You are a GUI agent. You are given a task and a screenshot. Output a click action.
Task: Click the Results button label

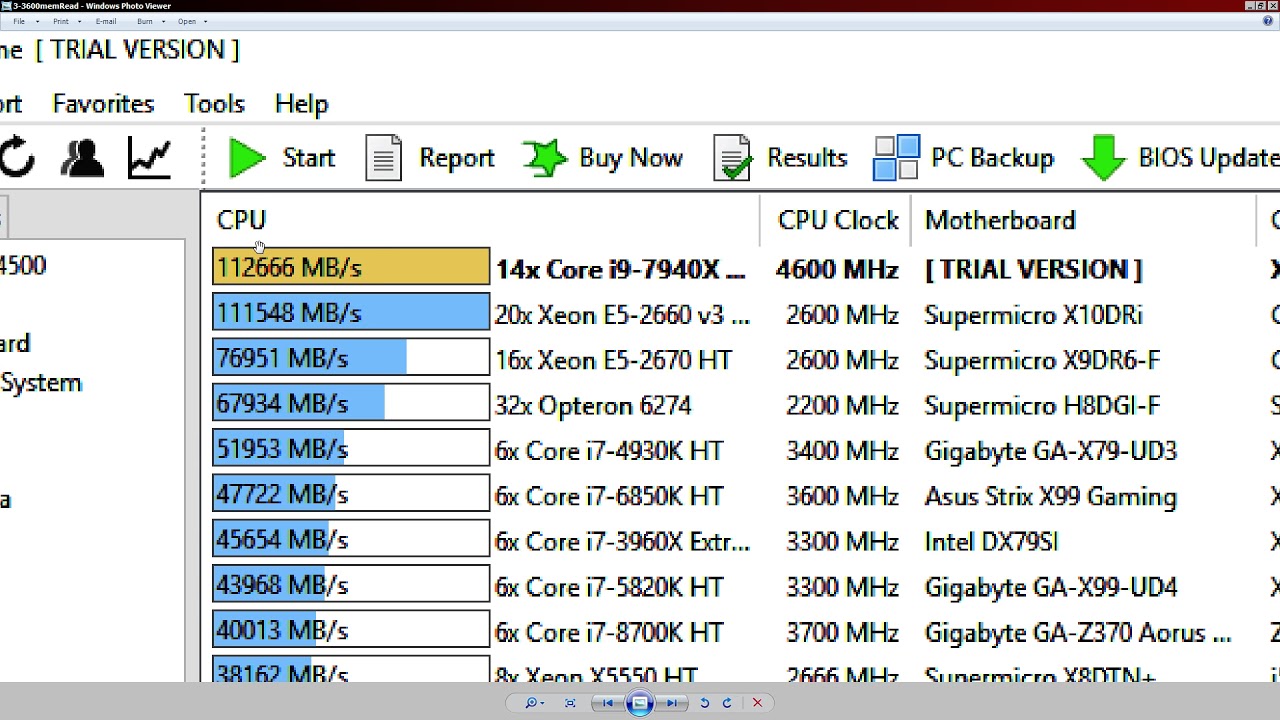807,158
